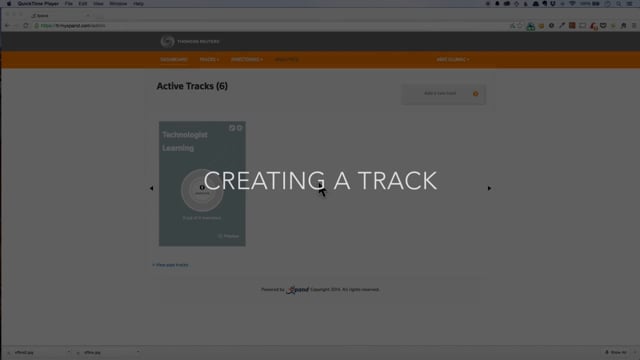Image resolution: width=640 pixels, height=360 pixels.
Task: Open the Edit menu
Action: coord(83,4)
